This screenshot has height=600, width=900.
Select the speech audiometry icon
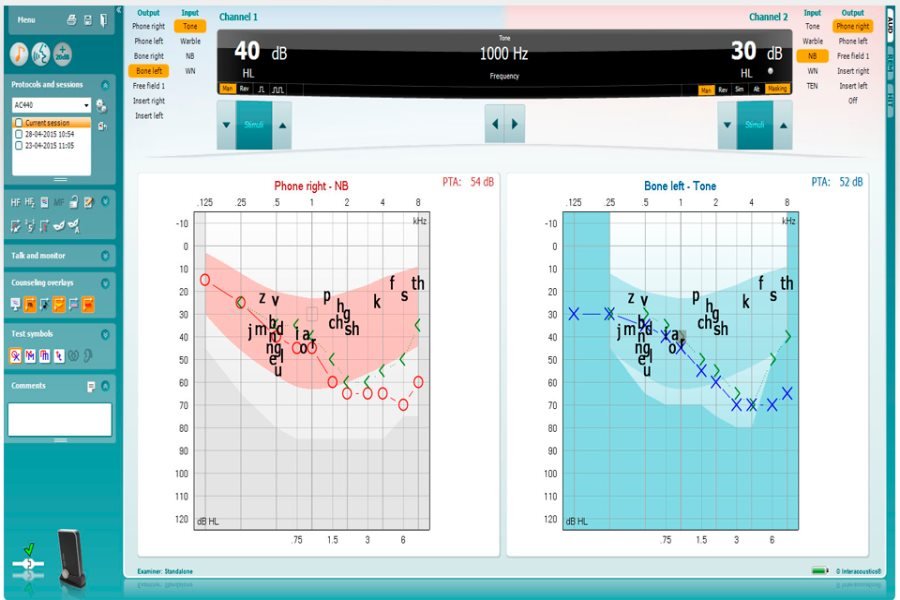(41, 54)
